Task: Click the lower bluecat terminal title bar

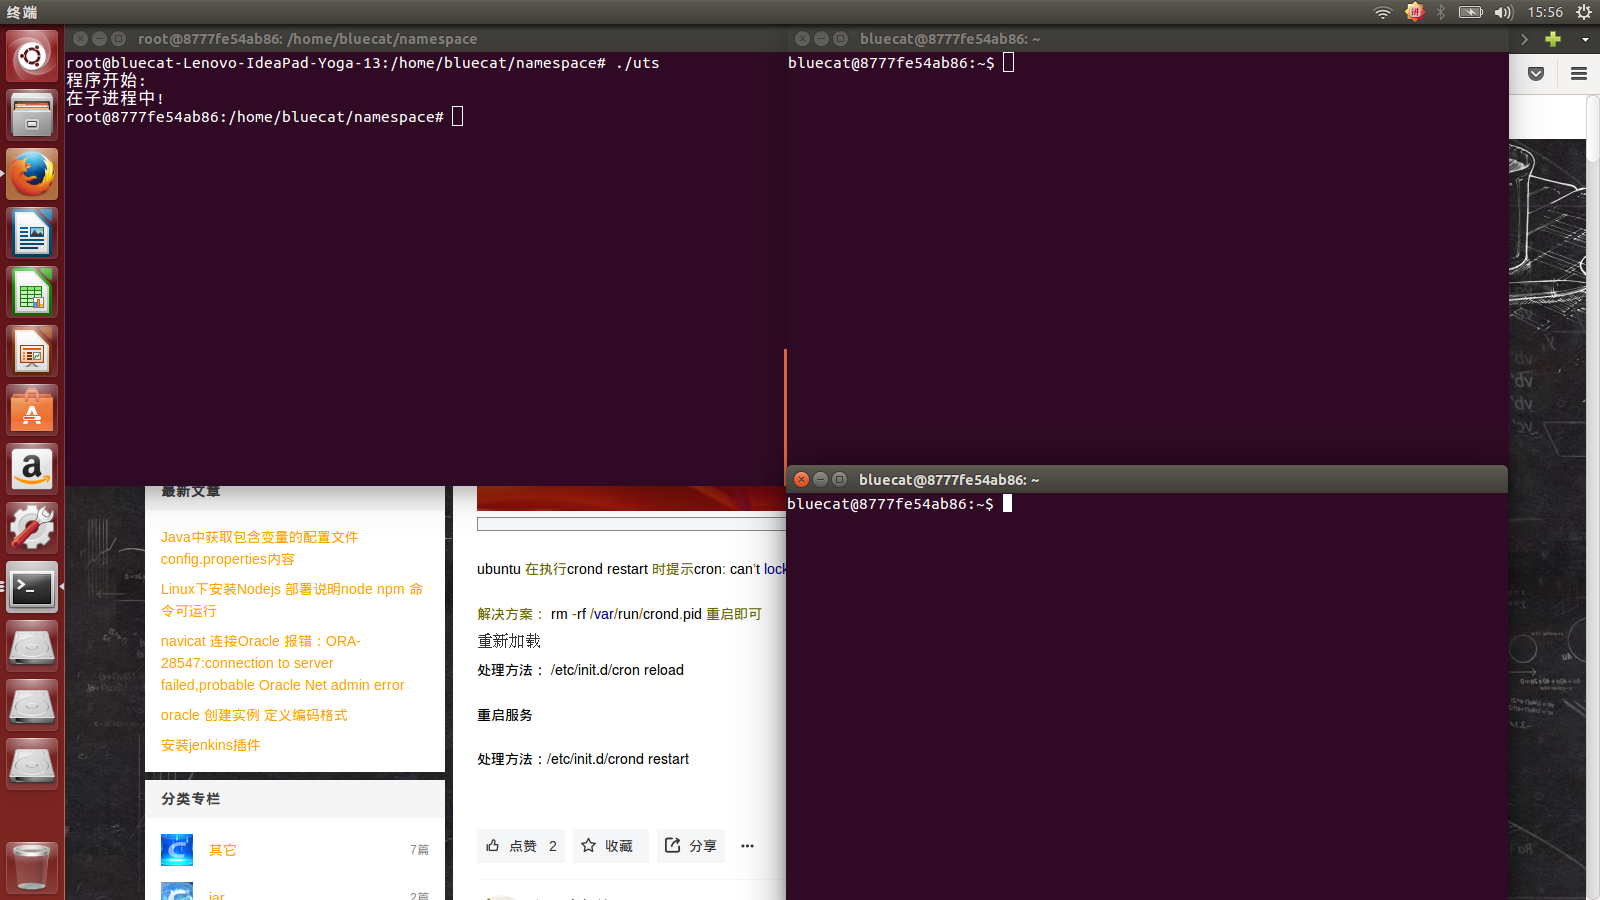Action: [x=1147, y=480]
